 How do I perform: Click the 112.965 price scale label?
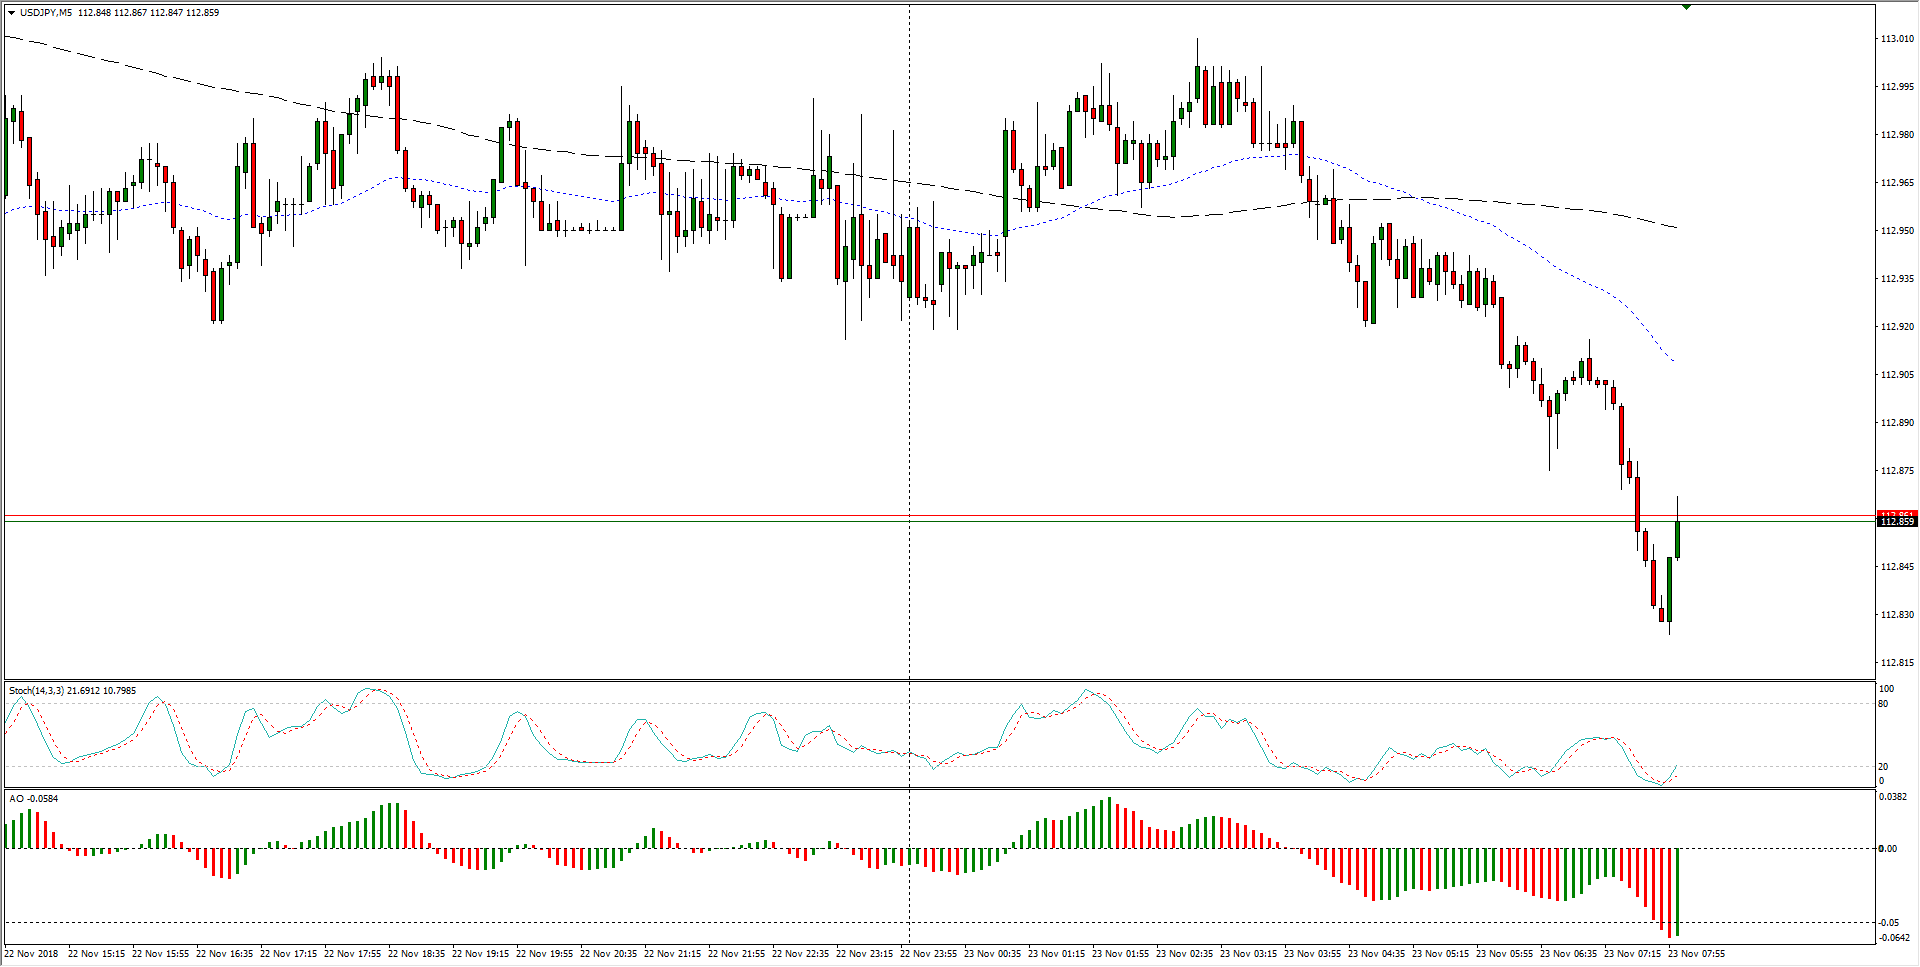click(x=1897, y=183)
